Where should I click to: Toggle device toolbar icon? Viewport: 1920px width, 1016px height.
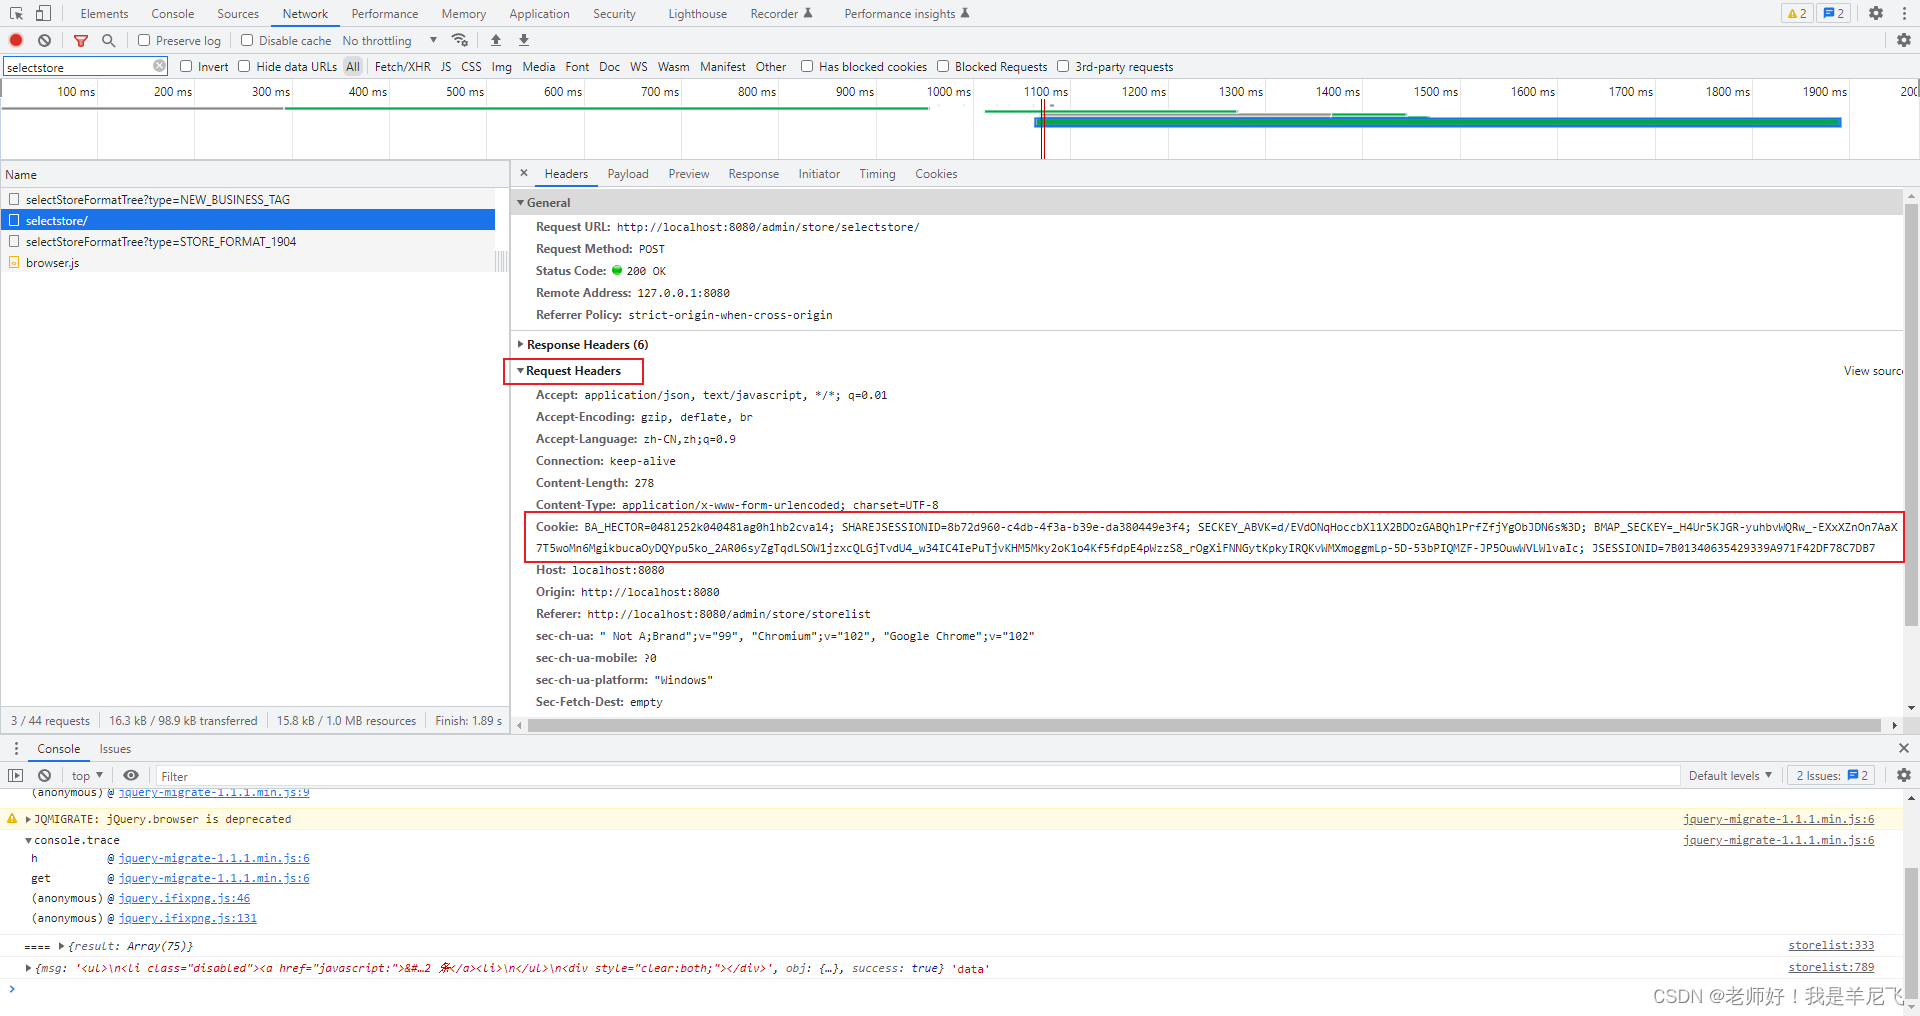click(43, 14)
